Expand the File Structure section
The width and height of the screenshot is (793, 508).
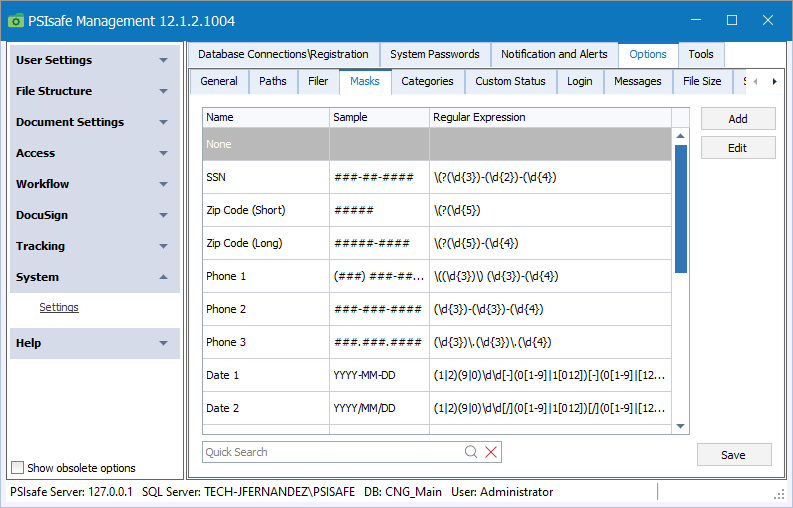coord(95,91)
